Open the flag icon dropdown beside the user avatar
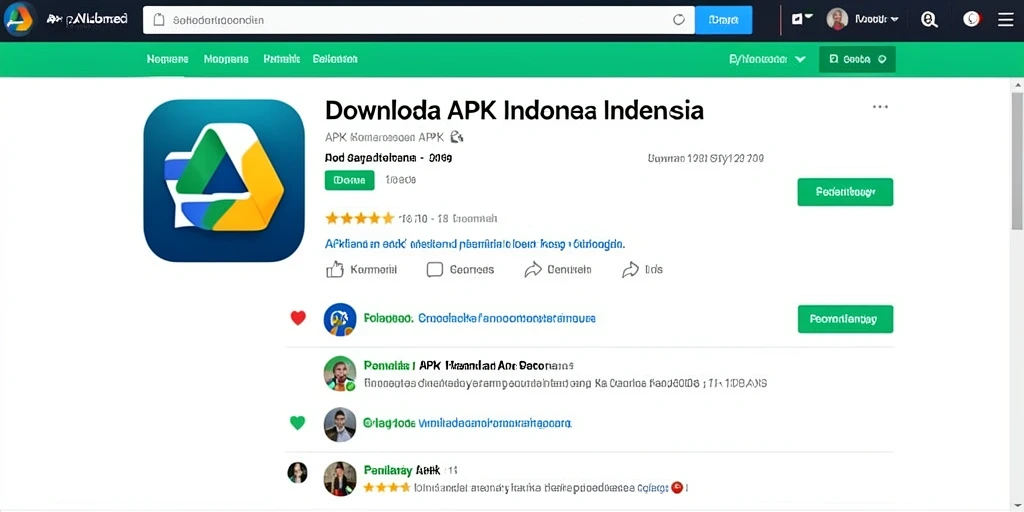 pos(802,19)
